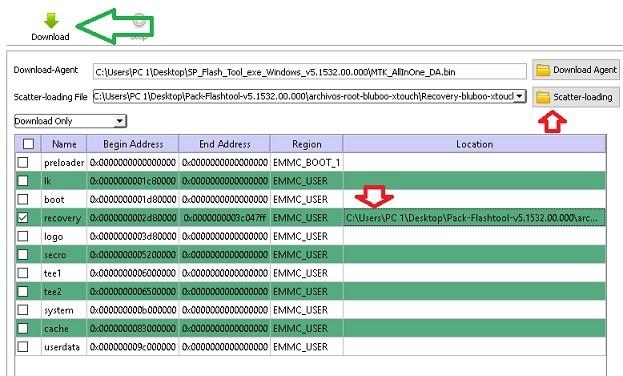Click the userdata name cell
The image size is (623, 376).
pos(64,347)
